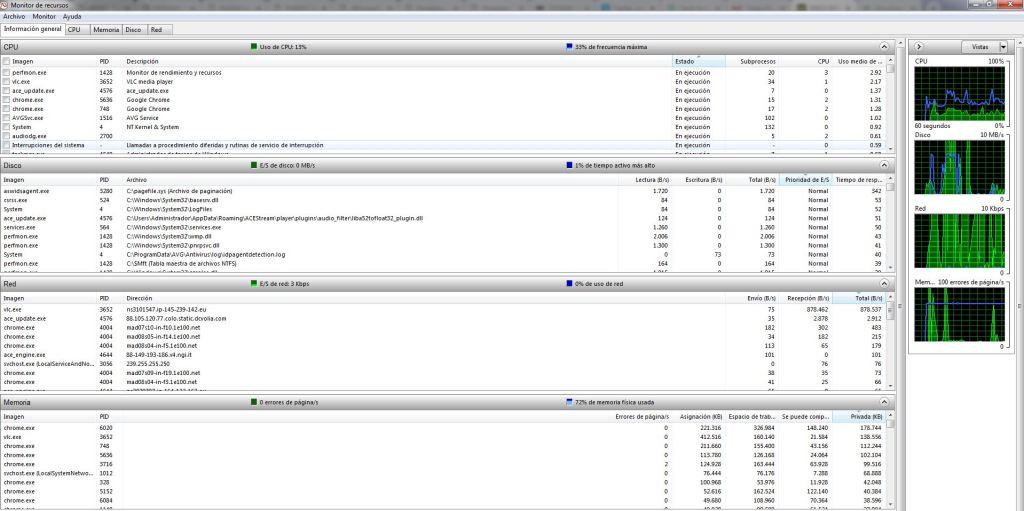Click the Disco activity graph
Image resolution: width=1024 pixels, height=511 pixels.
959,167
